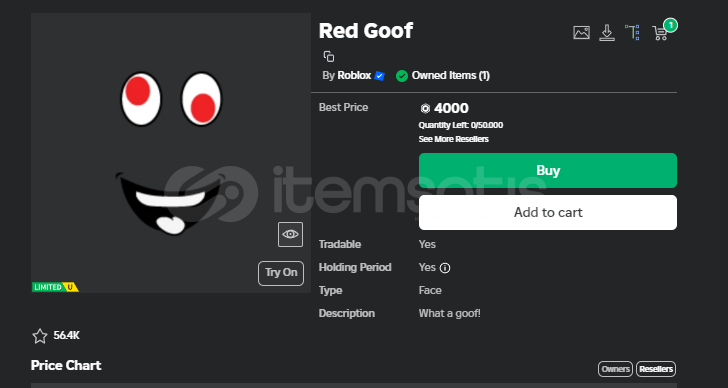This screenshot has width=728, height=388.
Task: Click the Robux icon next to 4000
Action: [x=425, y=109]
